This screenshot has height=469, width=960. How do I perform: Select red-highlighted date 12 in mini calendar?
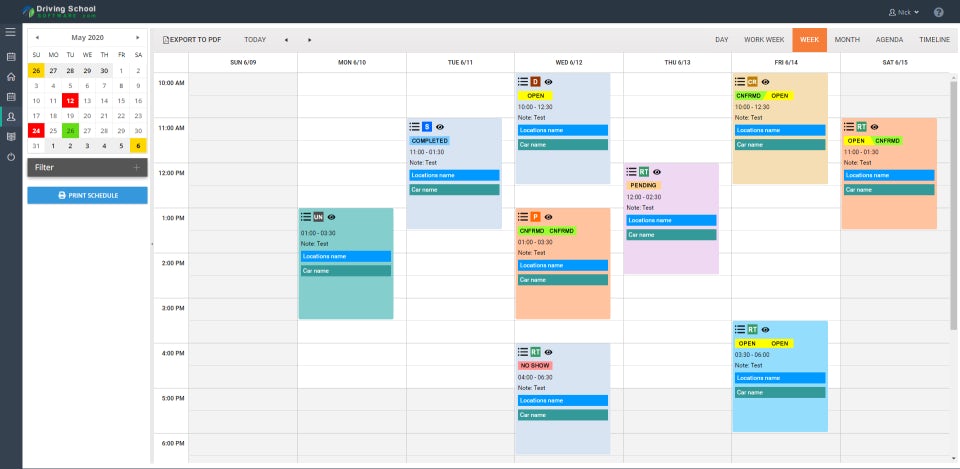(x=70, y=100)
